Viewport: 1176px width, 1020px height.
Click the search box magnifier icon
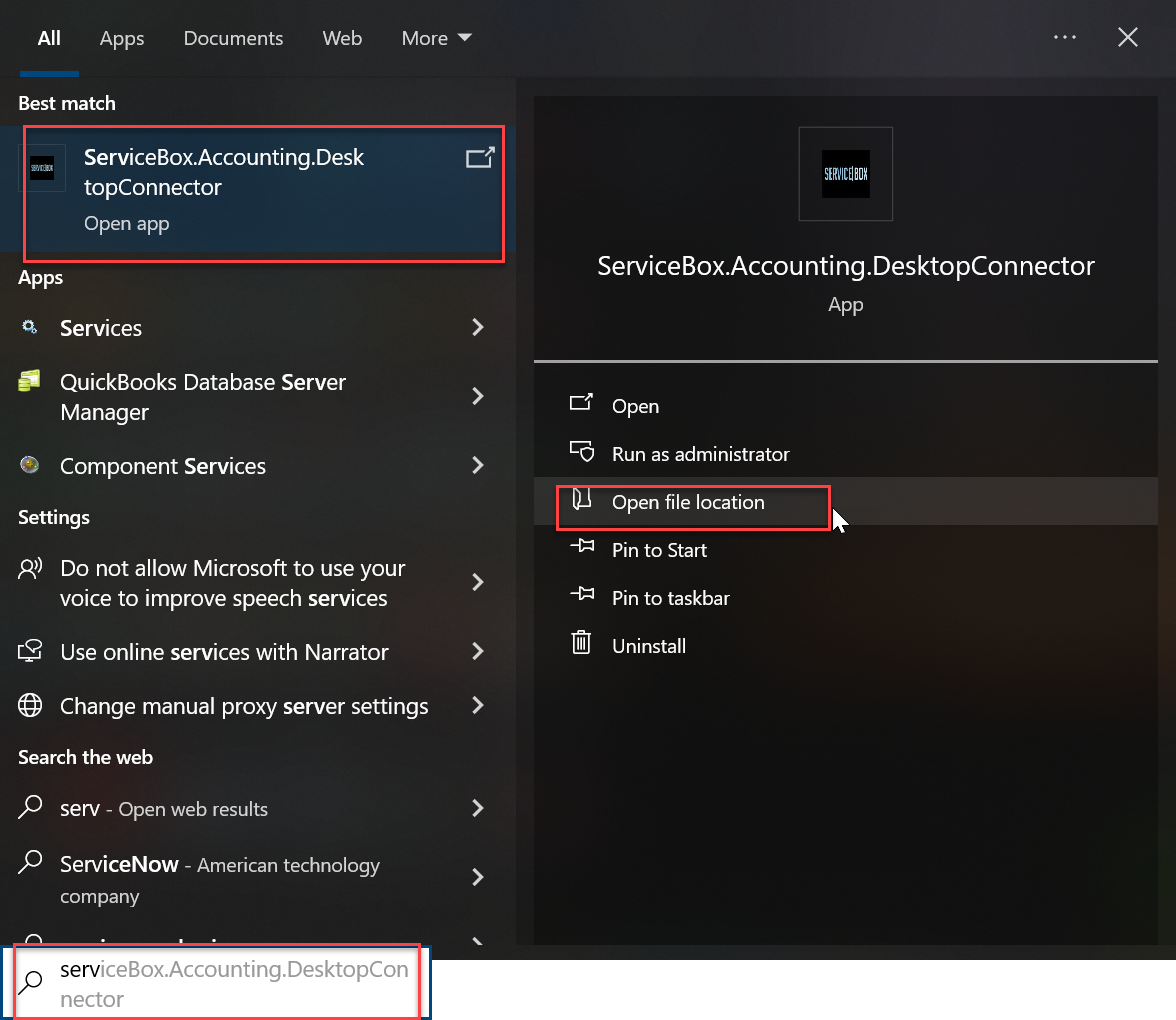(31, 982)
